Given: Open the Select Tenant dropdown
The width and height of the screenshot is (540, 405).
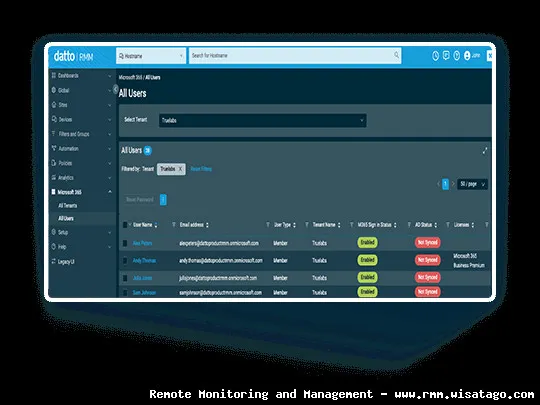Looking at the screenshot, I should point(262,121).
